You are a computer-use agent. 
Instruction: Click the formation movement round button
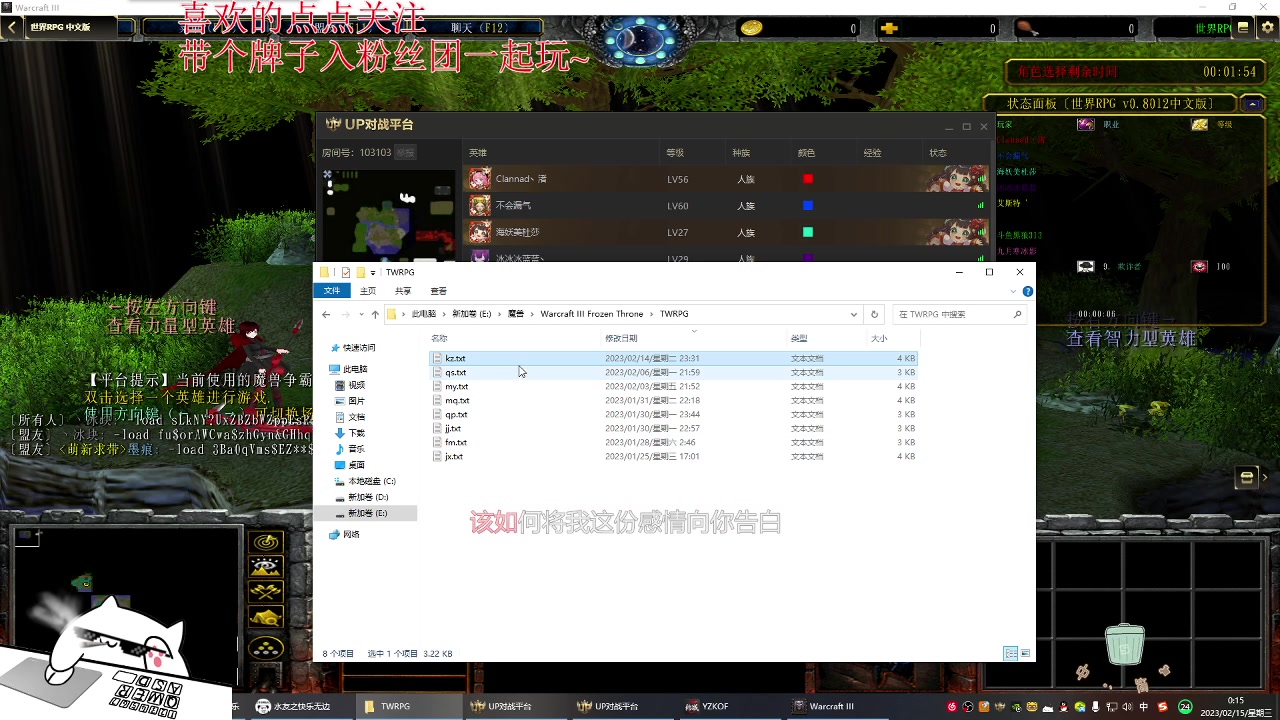[x=265, y=648]
